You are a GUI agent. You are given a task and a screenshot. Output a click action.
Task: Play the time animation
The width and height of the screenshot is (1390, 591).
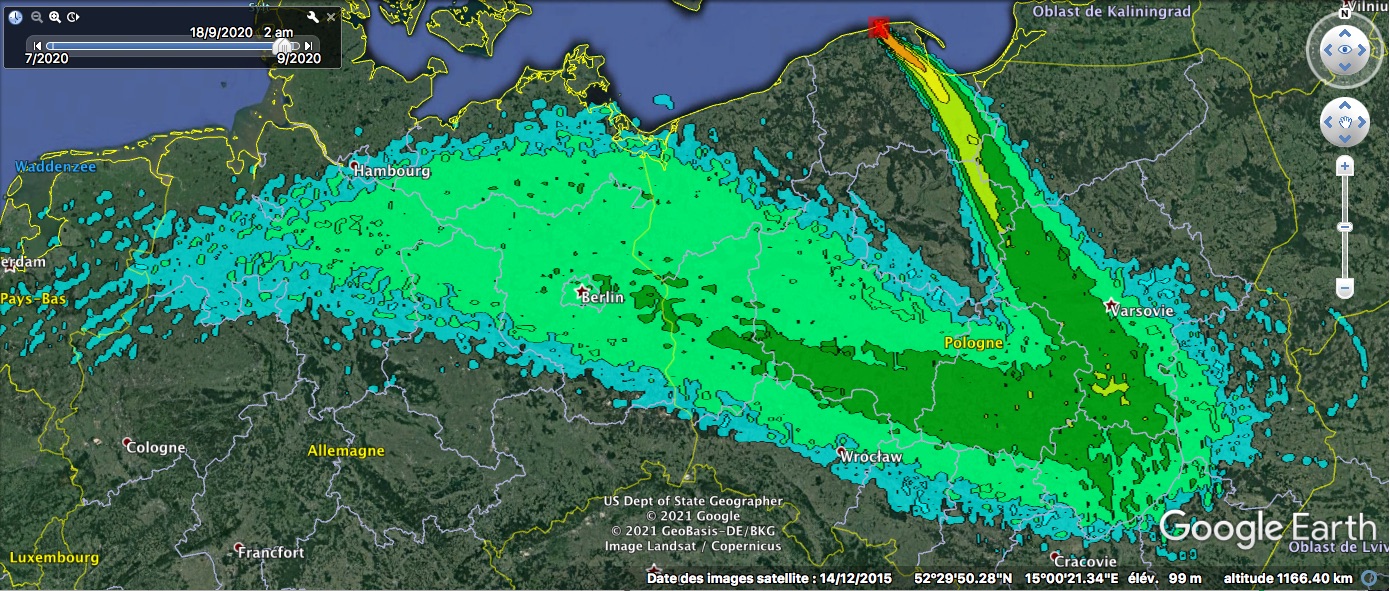(x=73, y=17)
